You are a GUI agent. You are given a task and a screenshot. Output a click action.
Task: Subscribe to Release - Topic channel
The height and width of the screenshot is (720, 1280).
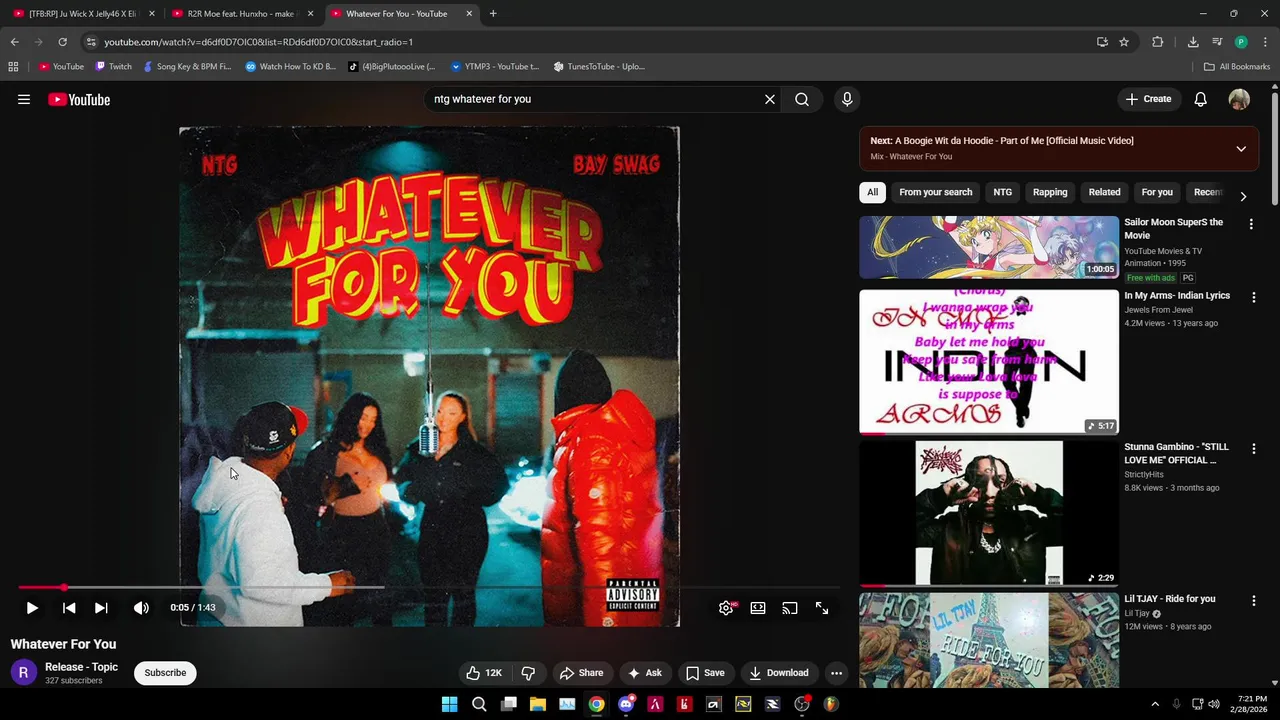165,673
